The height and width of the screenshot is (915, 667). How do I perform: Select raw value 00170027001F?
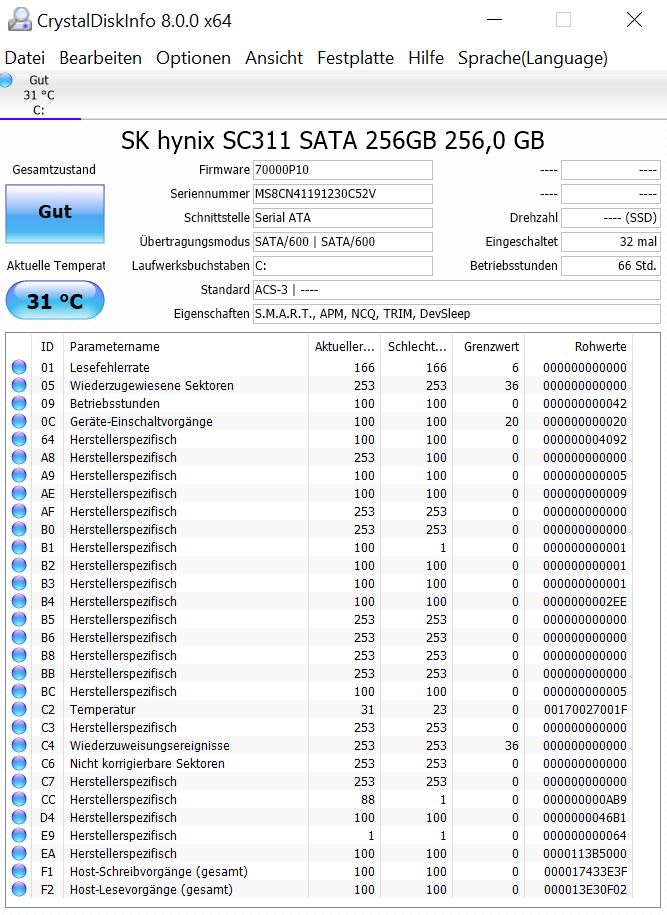[585, 710]
